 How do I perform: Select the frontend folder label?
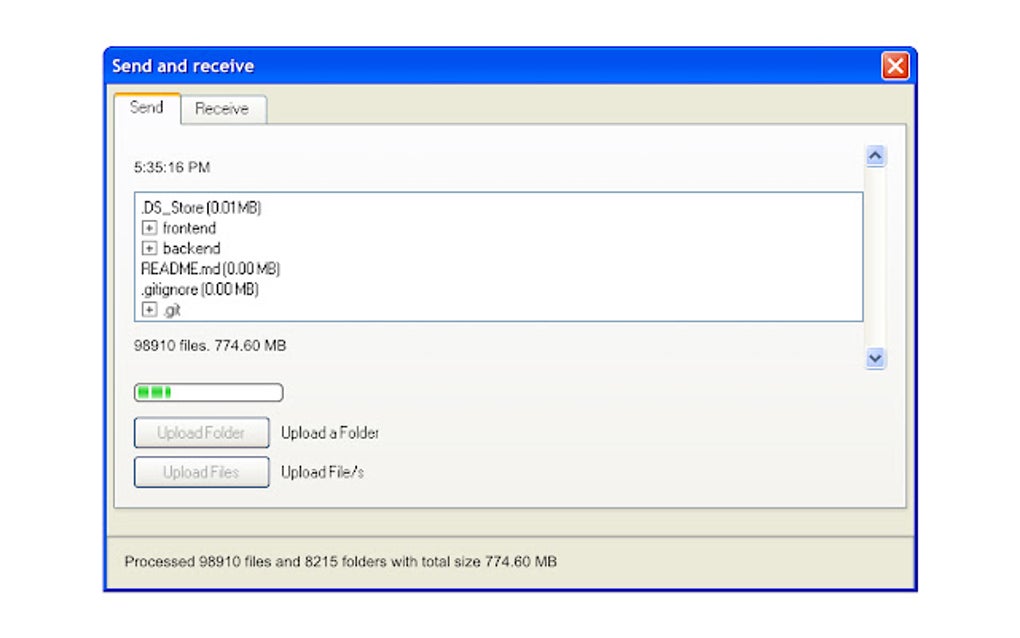coord(189,228)
